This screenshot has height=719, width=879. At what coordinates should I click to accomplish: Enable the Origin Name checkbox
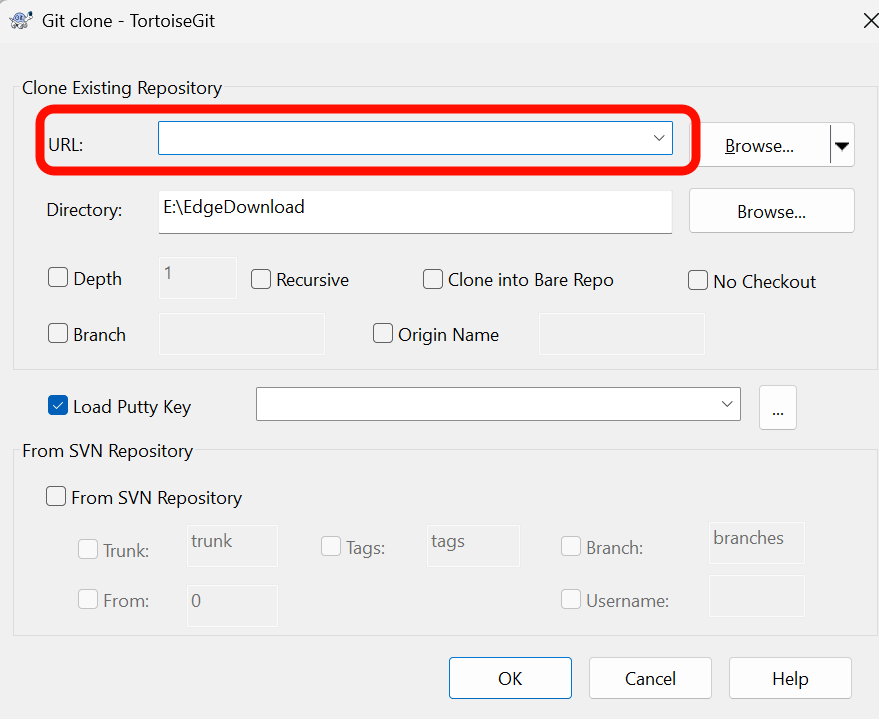[383, 333]
